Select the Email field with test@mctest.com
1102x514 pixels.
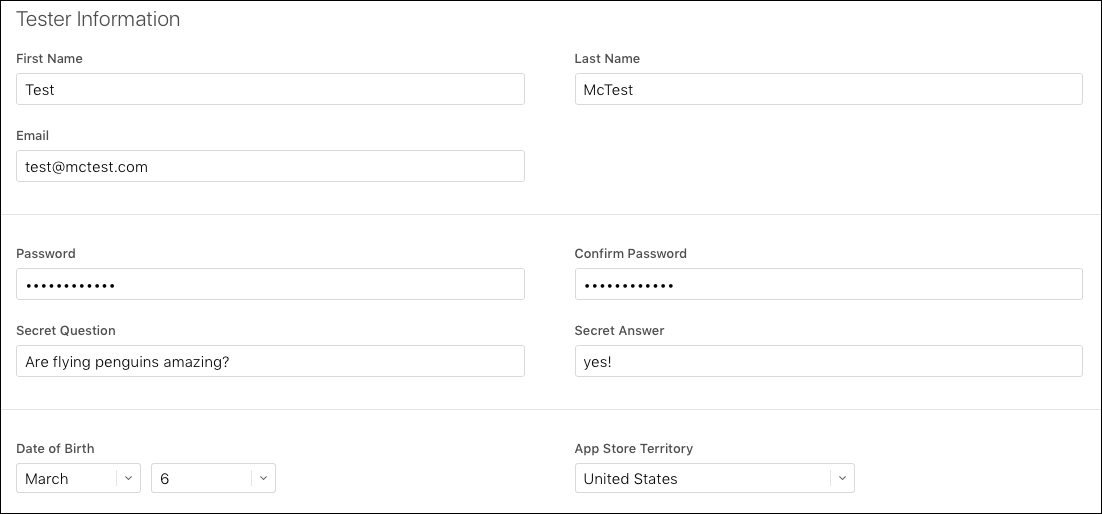[x=271, y=166]
